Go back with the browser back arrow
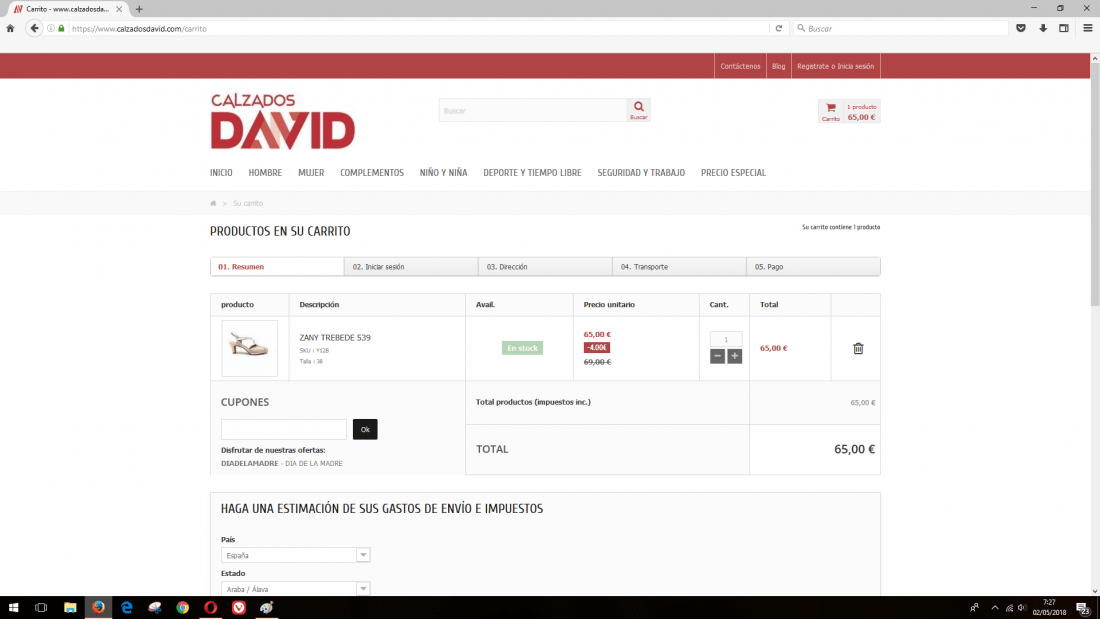 click(x=34, y=28)
